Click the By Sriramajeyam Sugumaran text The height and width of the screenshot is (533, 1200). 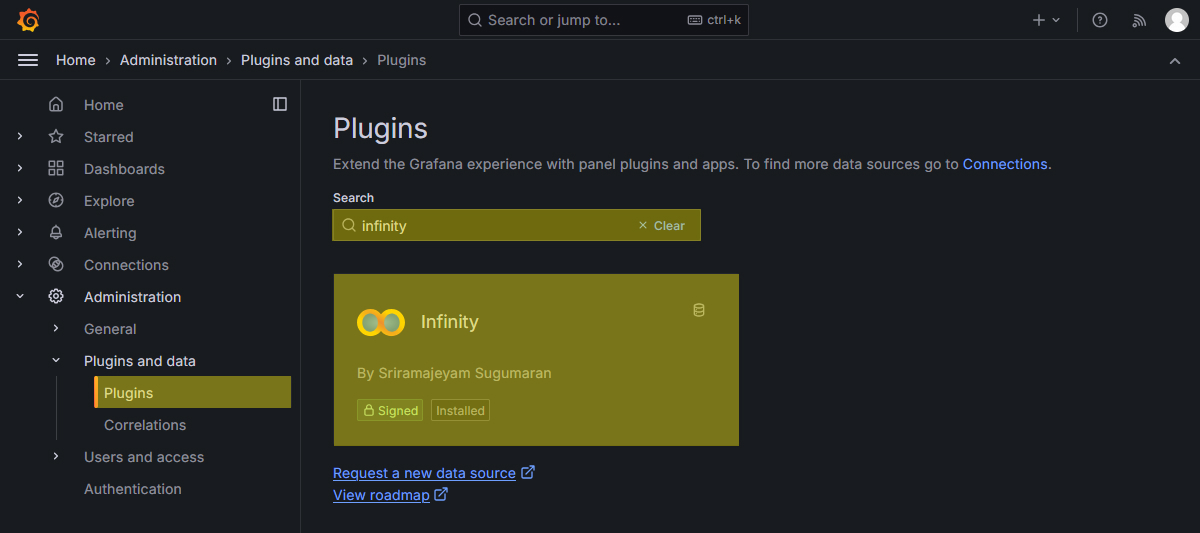pos(454,373)
